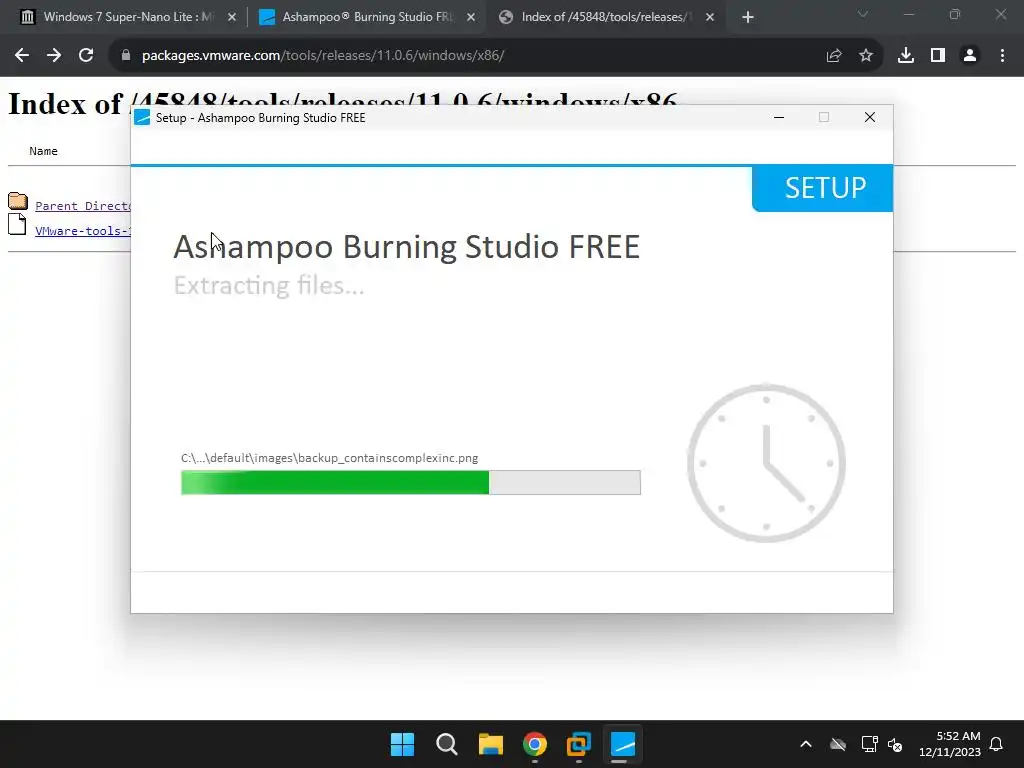
Task: Share this page using the share icon
Action: tap(834, 56)
